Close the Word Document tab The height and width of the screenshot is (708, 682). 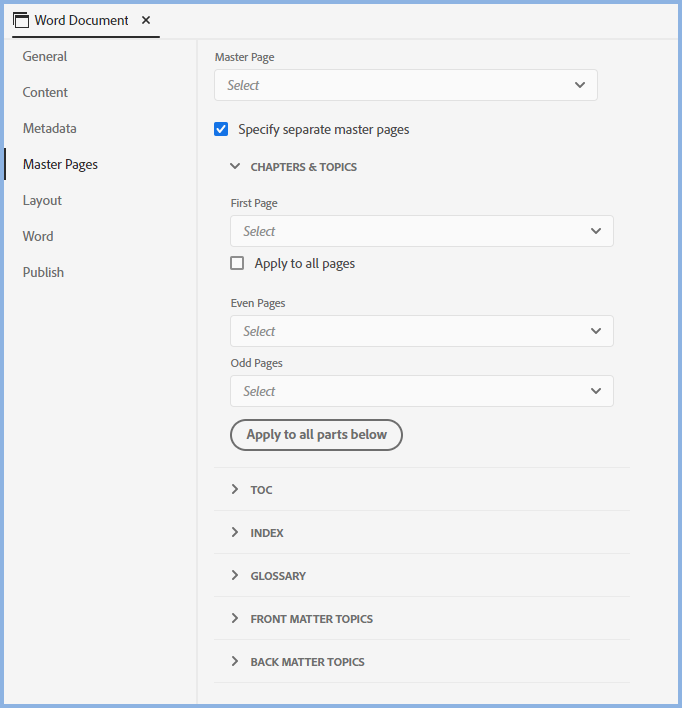[146, 20]
